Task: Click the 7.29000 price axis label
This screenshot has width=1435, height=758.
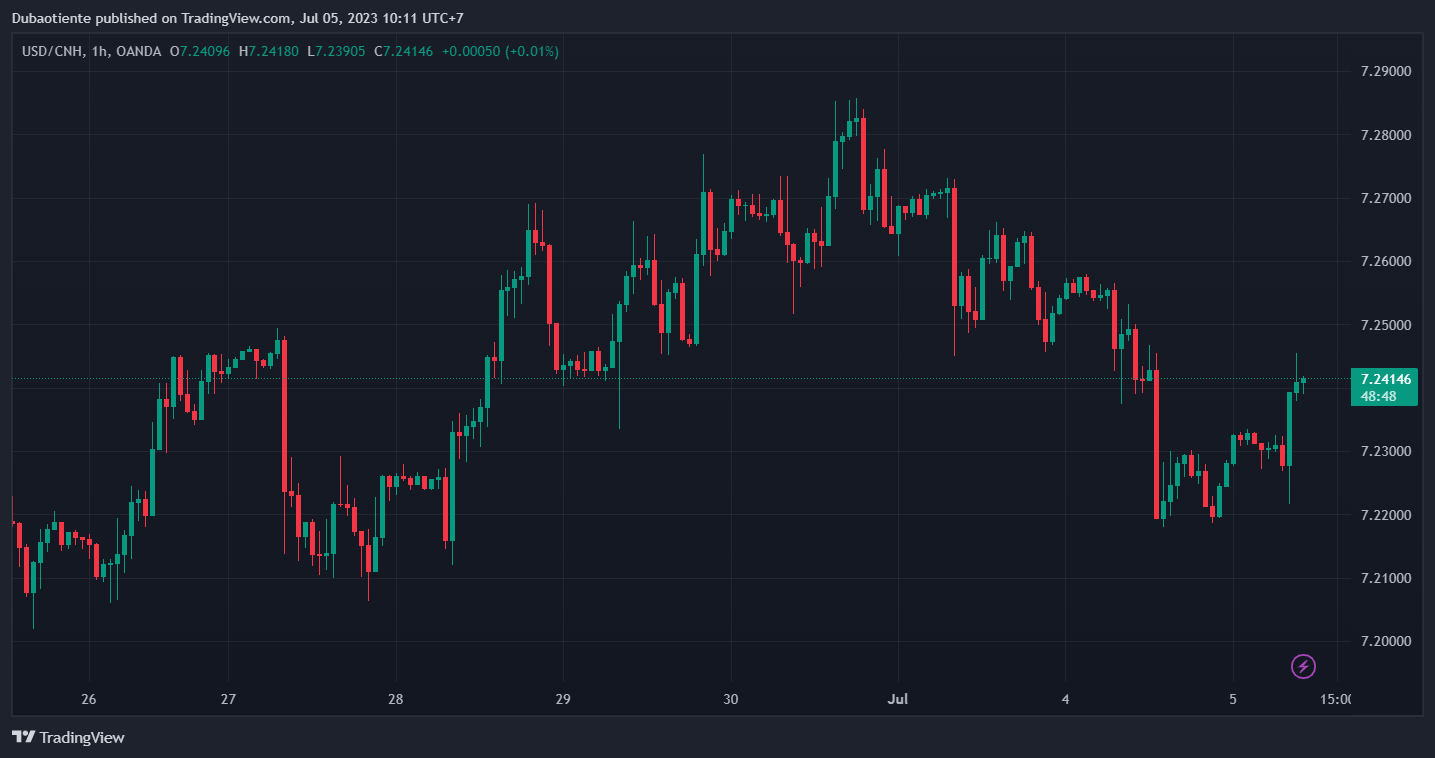Action: coord(1385,72)
